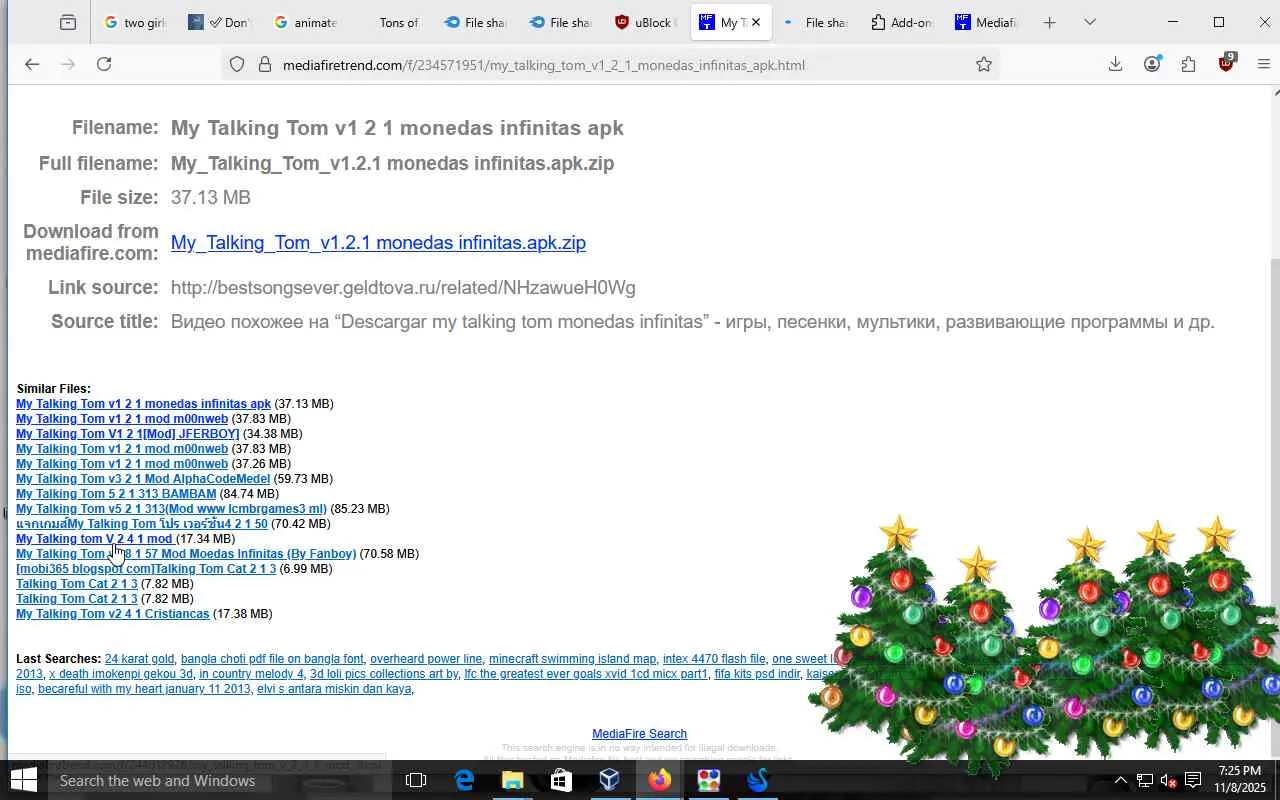The image size is (1280, 800).
Task: Open the Thai-titled My Talking Tom 70.42 MB link
Action: (142, 524)
